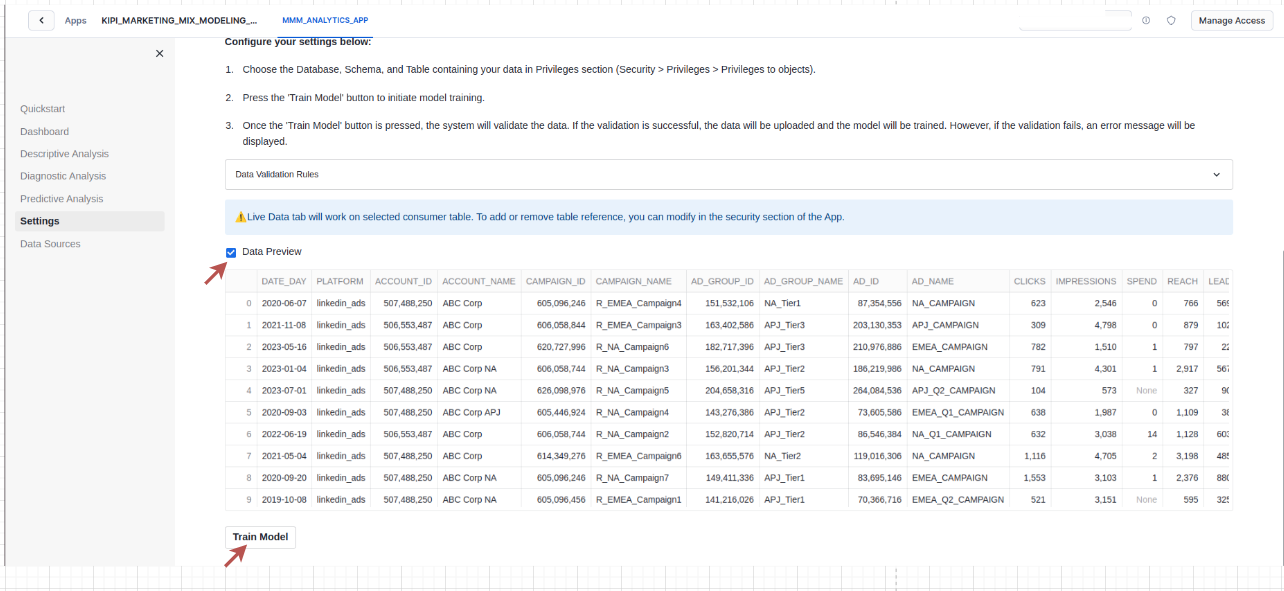Click the Manage Access button
The width and height of the screenshot is (1284, 591).
click(x=1231, y=20)
